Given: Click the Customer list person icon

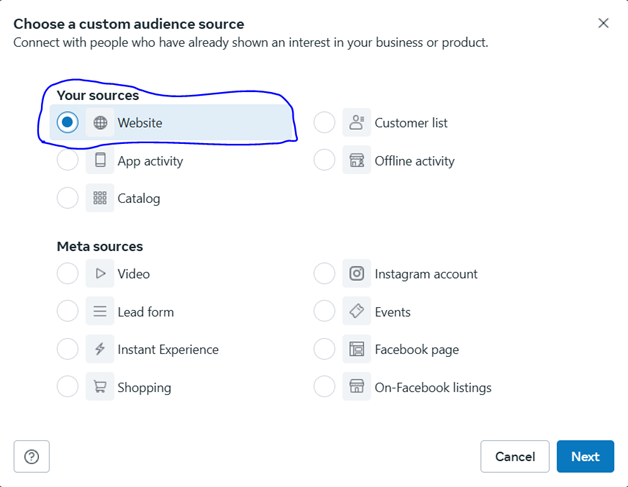Looking at the screenshot, I should [356, 123].
